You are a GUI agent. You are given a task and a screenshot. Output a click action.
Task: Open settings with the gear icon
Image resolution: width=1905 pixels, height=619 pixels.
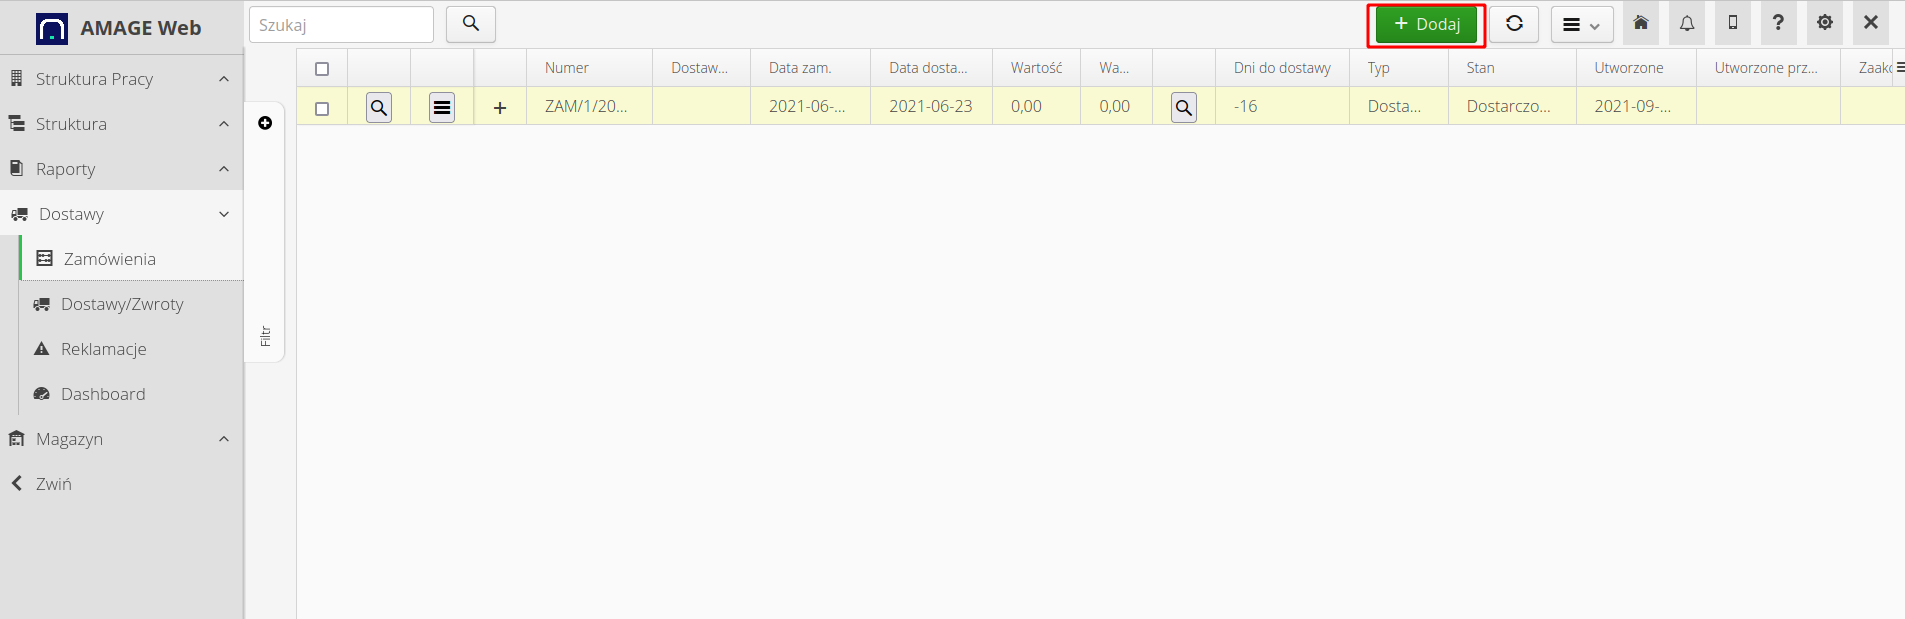[x=1825, y=23]
